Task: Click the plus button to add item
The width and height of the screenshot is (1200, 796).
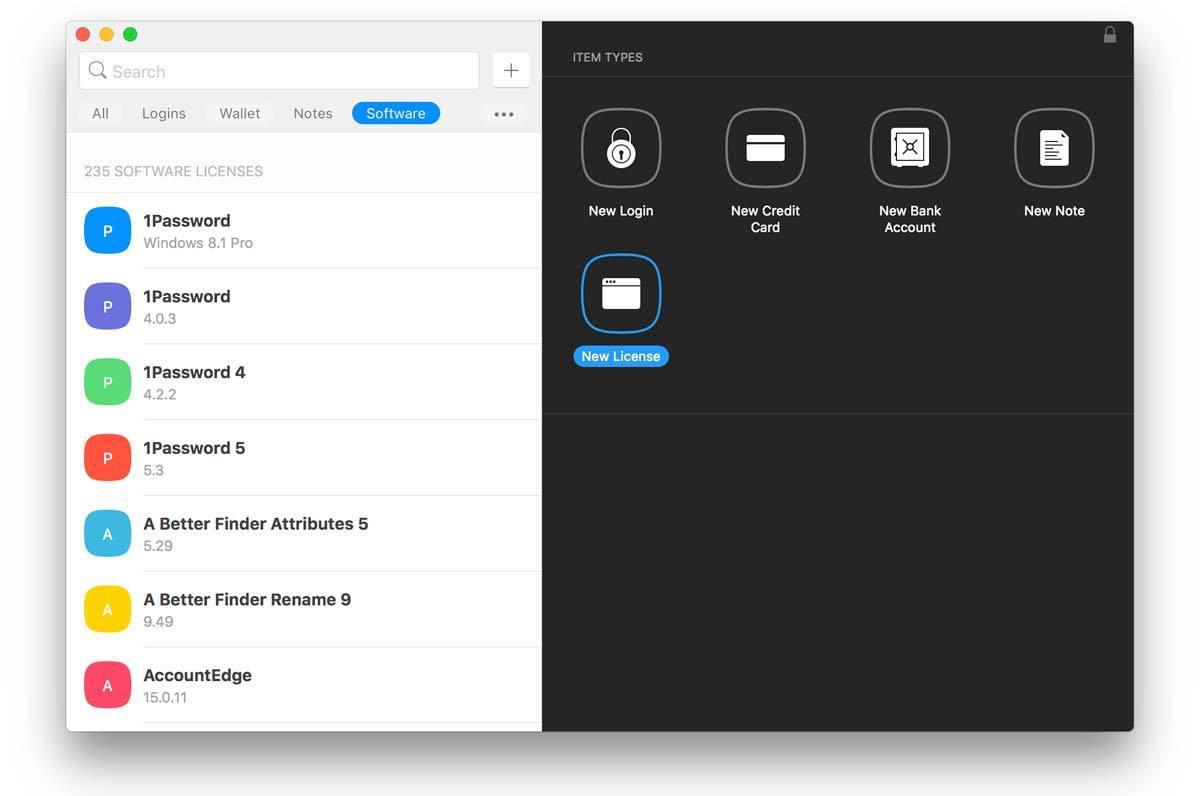Action: [x=511, y=70]
